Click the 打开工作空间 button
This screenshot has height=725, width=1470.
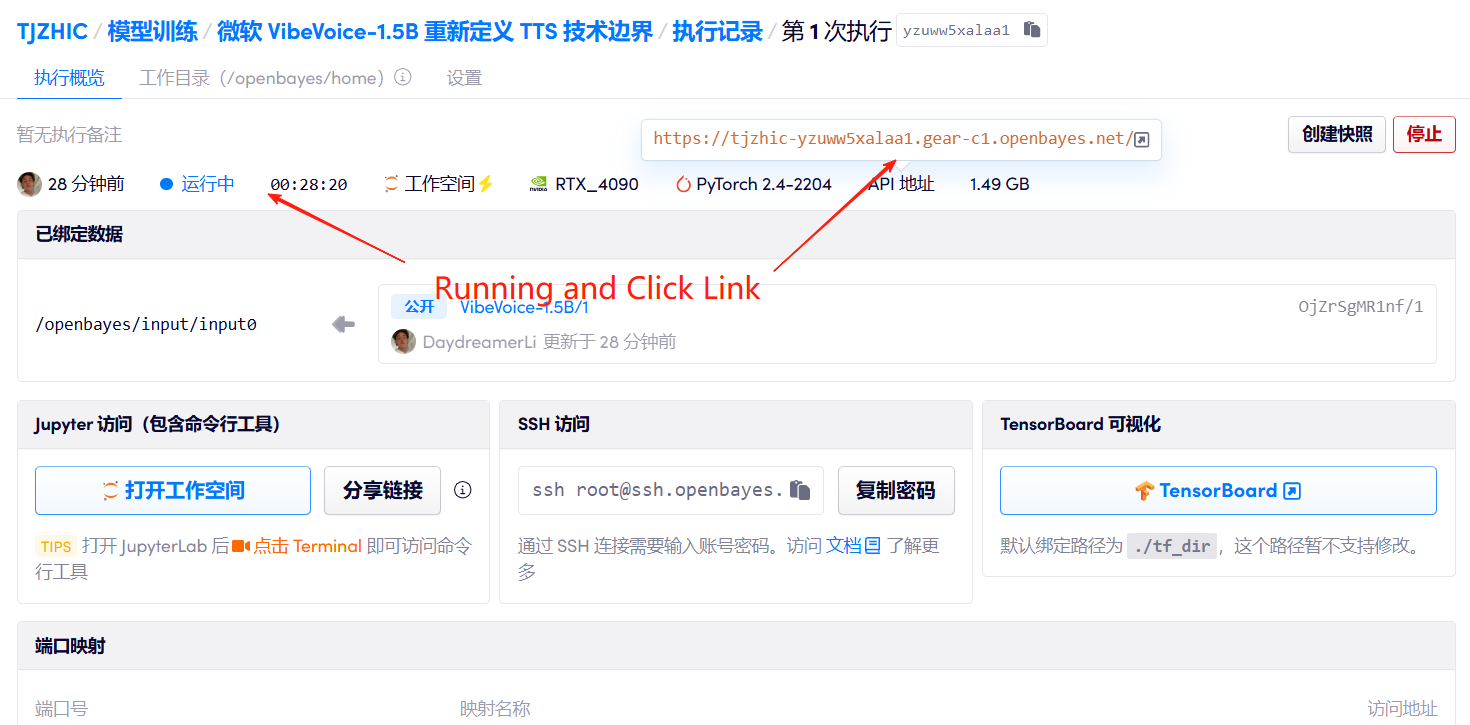[173, 490]
